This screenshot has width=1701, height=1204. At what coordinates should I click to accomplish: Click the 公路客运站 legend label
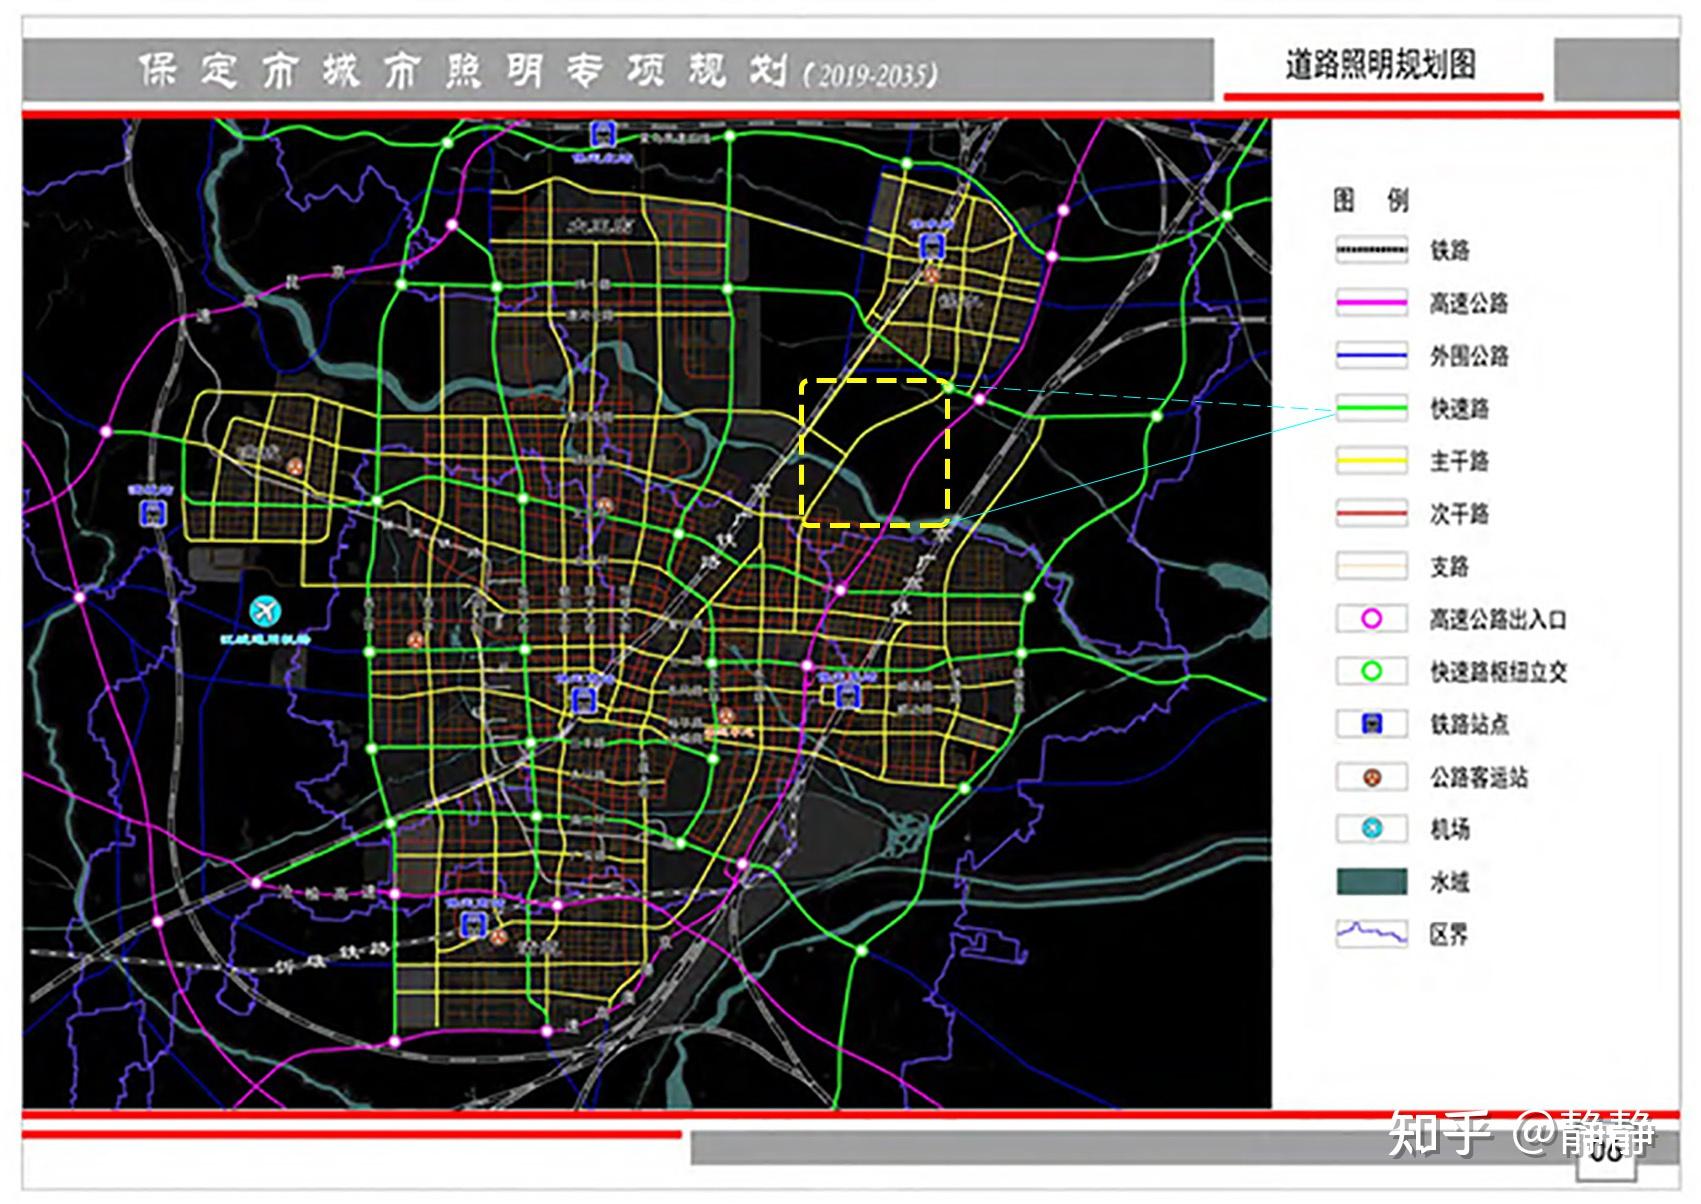(x=1479, y=777)
